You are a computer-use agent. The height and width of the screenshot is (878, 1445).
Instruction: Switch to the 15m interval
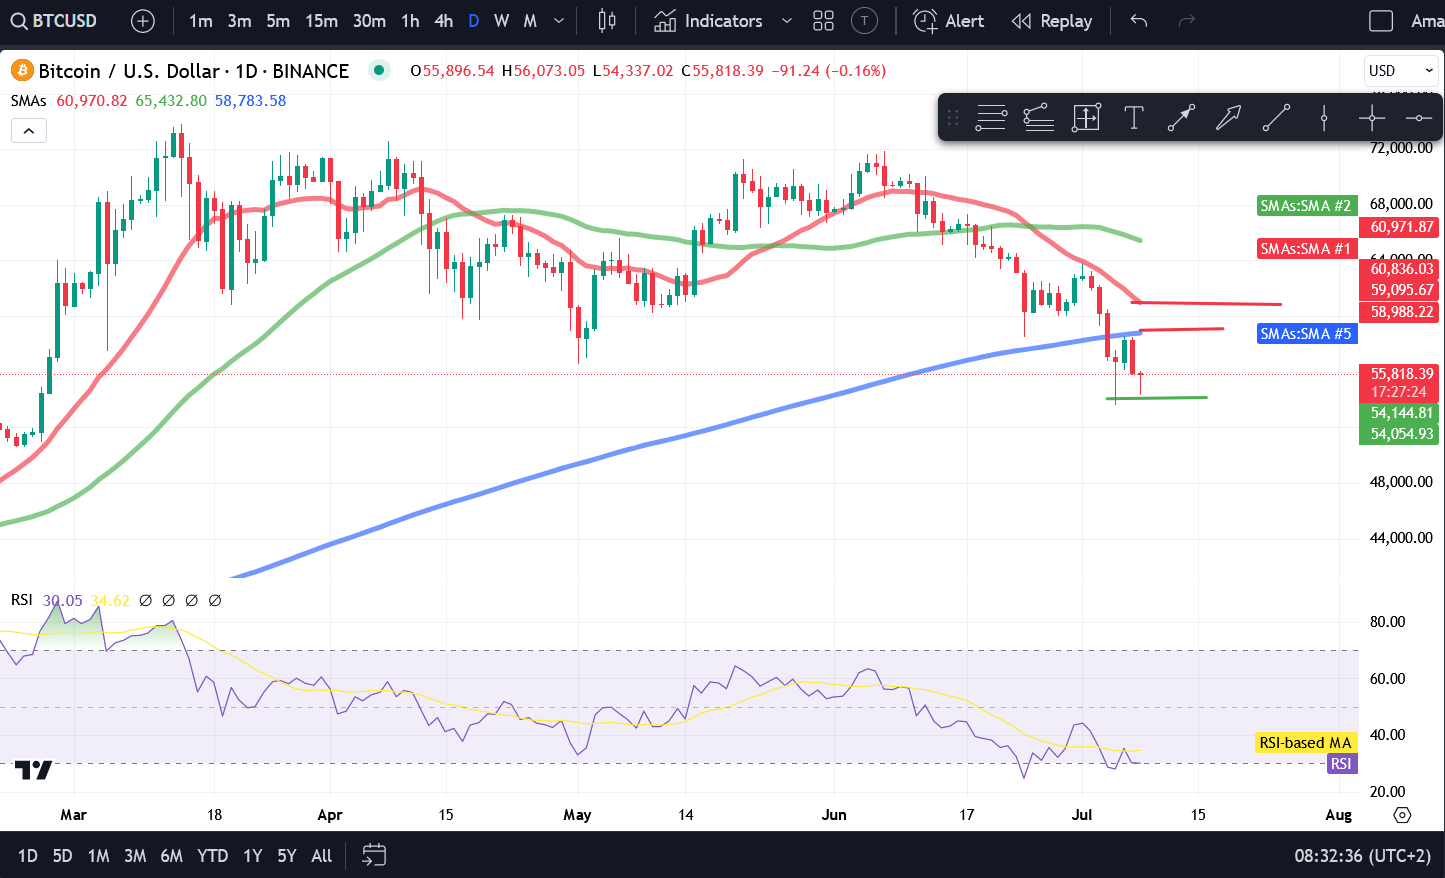pyautogui.click(x=321, y=21)
